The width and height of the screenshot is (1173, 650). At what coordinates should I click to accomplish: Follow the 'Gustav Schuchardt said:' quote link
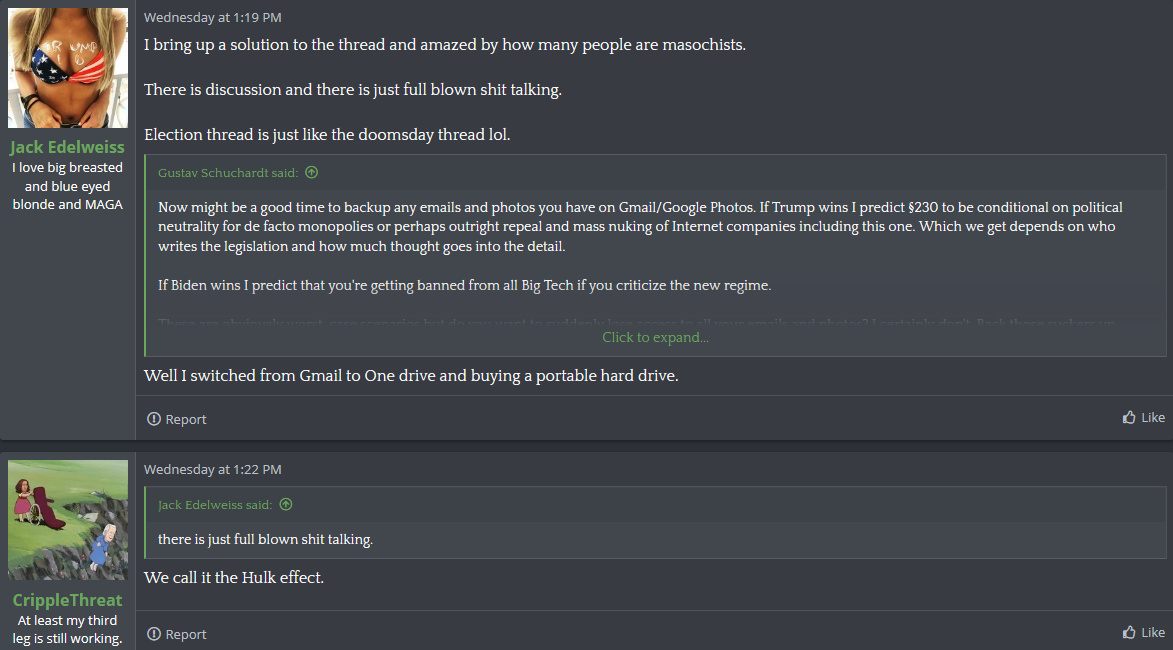coord(228,173)
